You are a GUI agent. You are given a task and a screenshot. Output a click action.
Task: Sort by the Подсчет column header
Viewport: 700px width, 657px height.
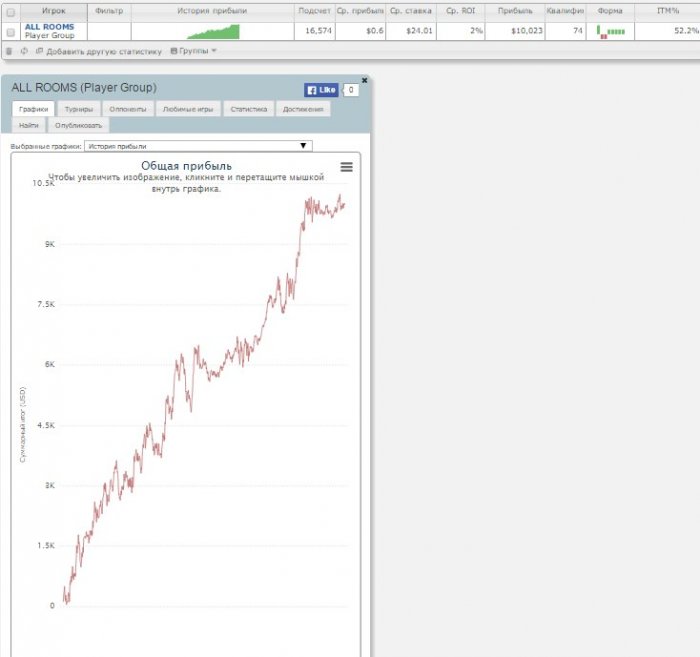(x=314, y=11)
